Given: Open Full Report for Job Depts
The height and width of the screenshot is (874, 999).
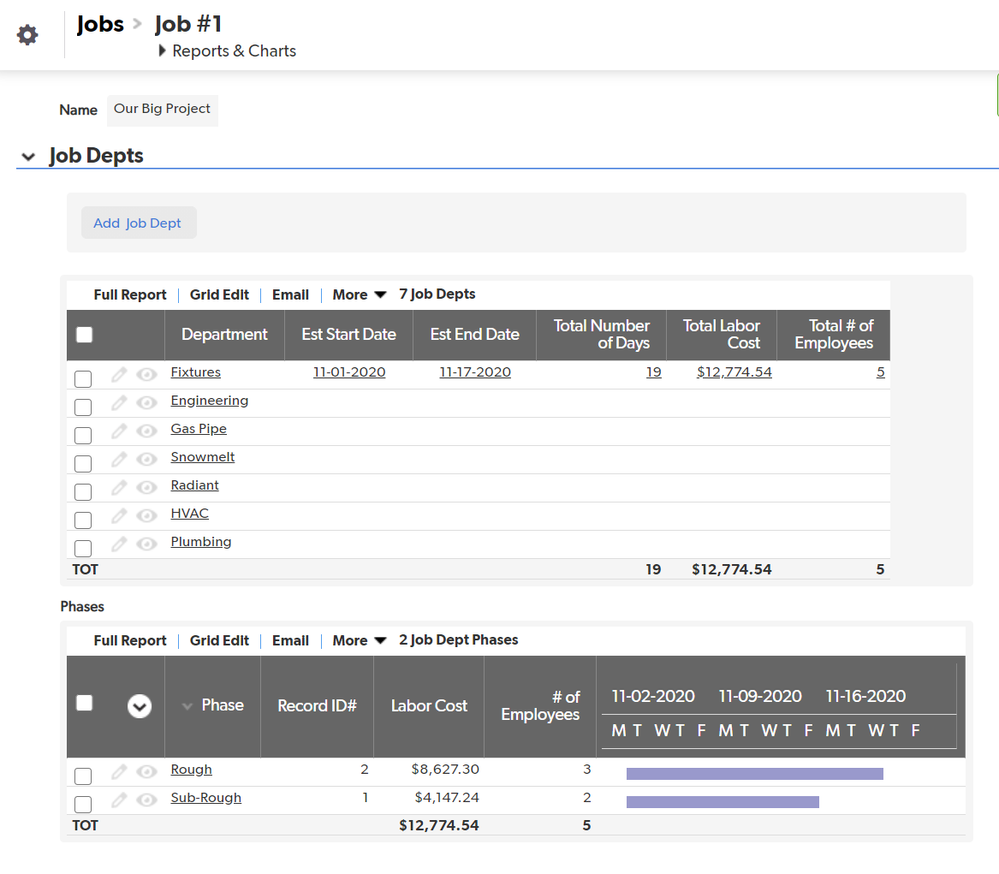Looking at the screenshot, I should pyautogui.click(x=130, y=295).
